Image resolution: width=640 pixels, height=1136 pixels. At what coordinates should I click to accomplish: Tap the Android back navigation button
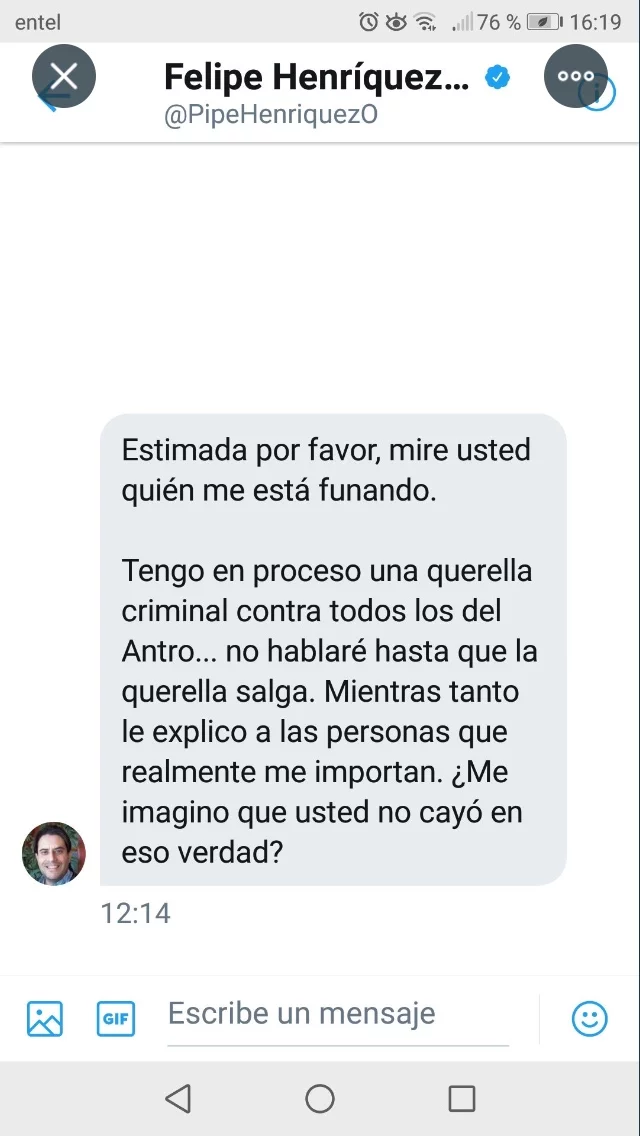coord(178,1098)
